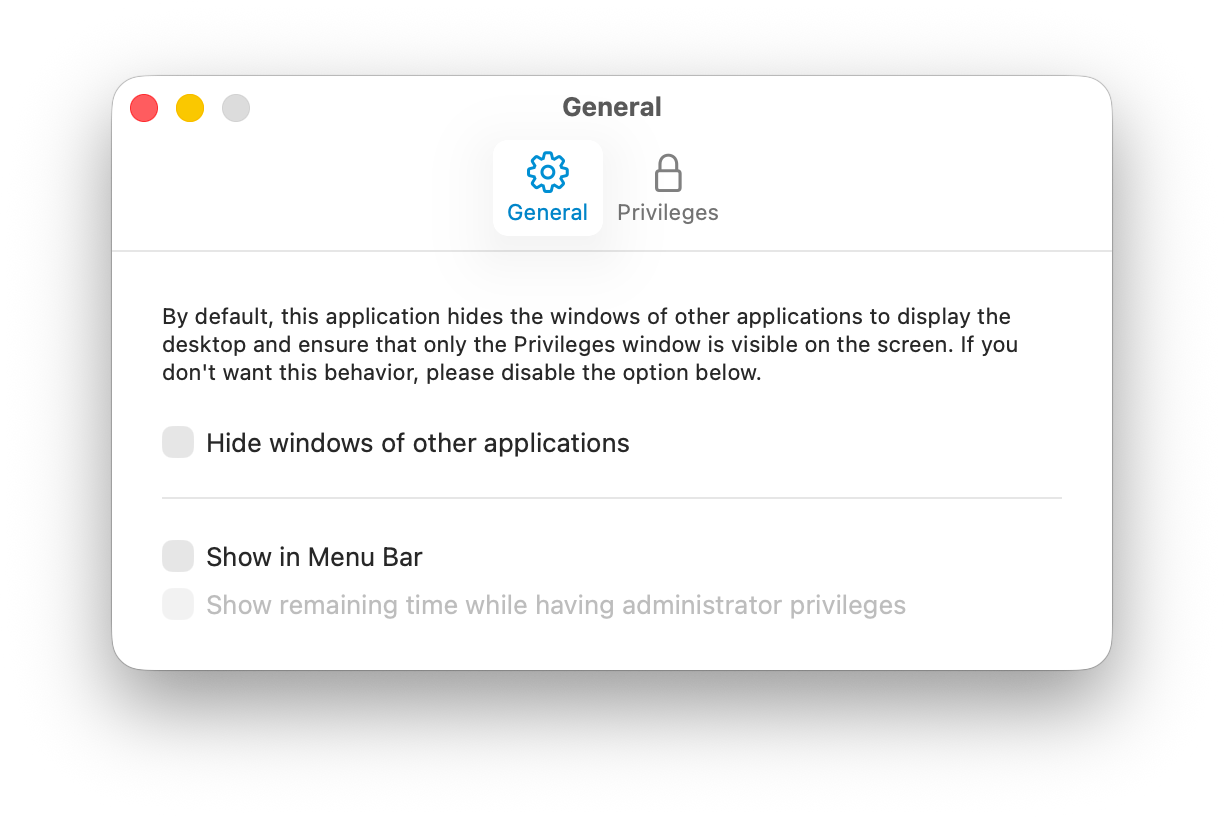The image size is (1224, 817).
Task: Switch to the General tab label
Action: (x=547, y=212)
